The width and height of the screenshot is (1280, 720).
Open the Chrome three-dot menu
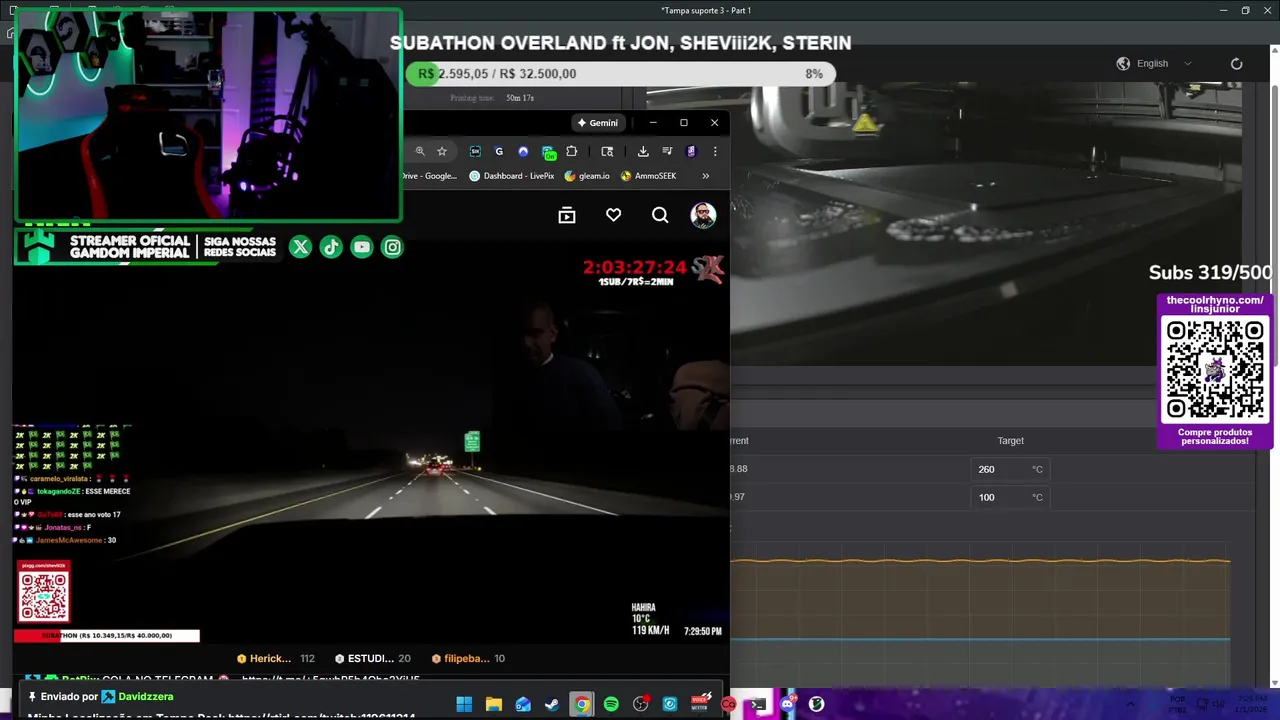click(715, 151)
